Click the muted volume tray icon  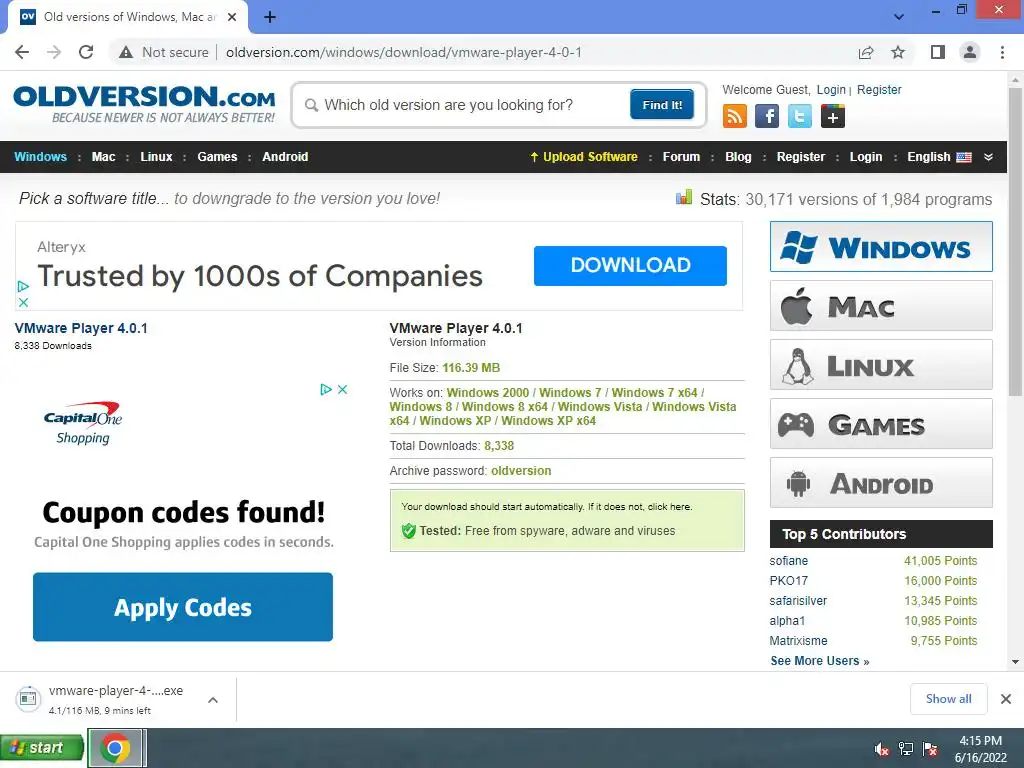882,749
